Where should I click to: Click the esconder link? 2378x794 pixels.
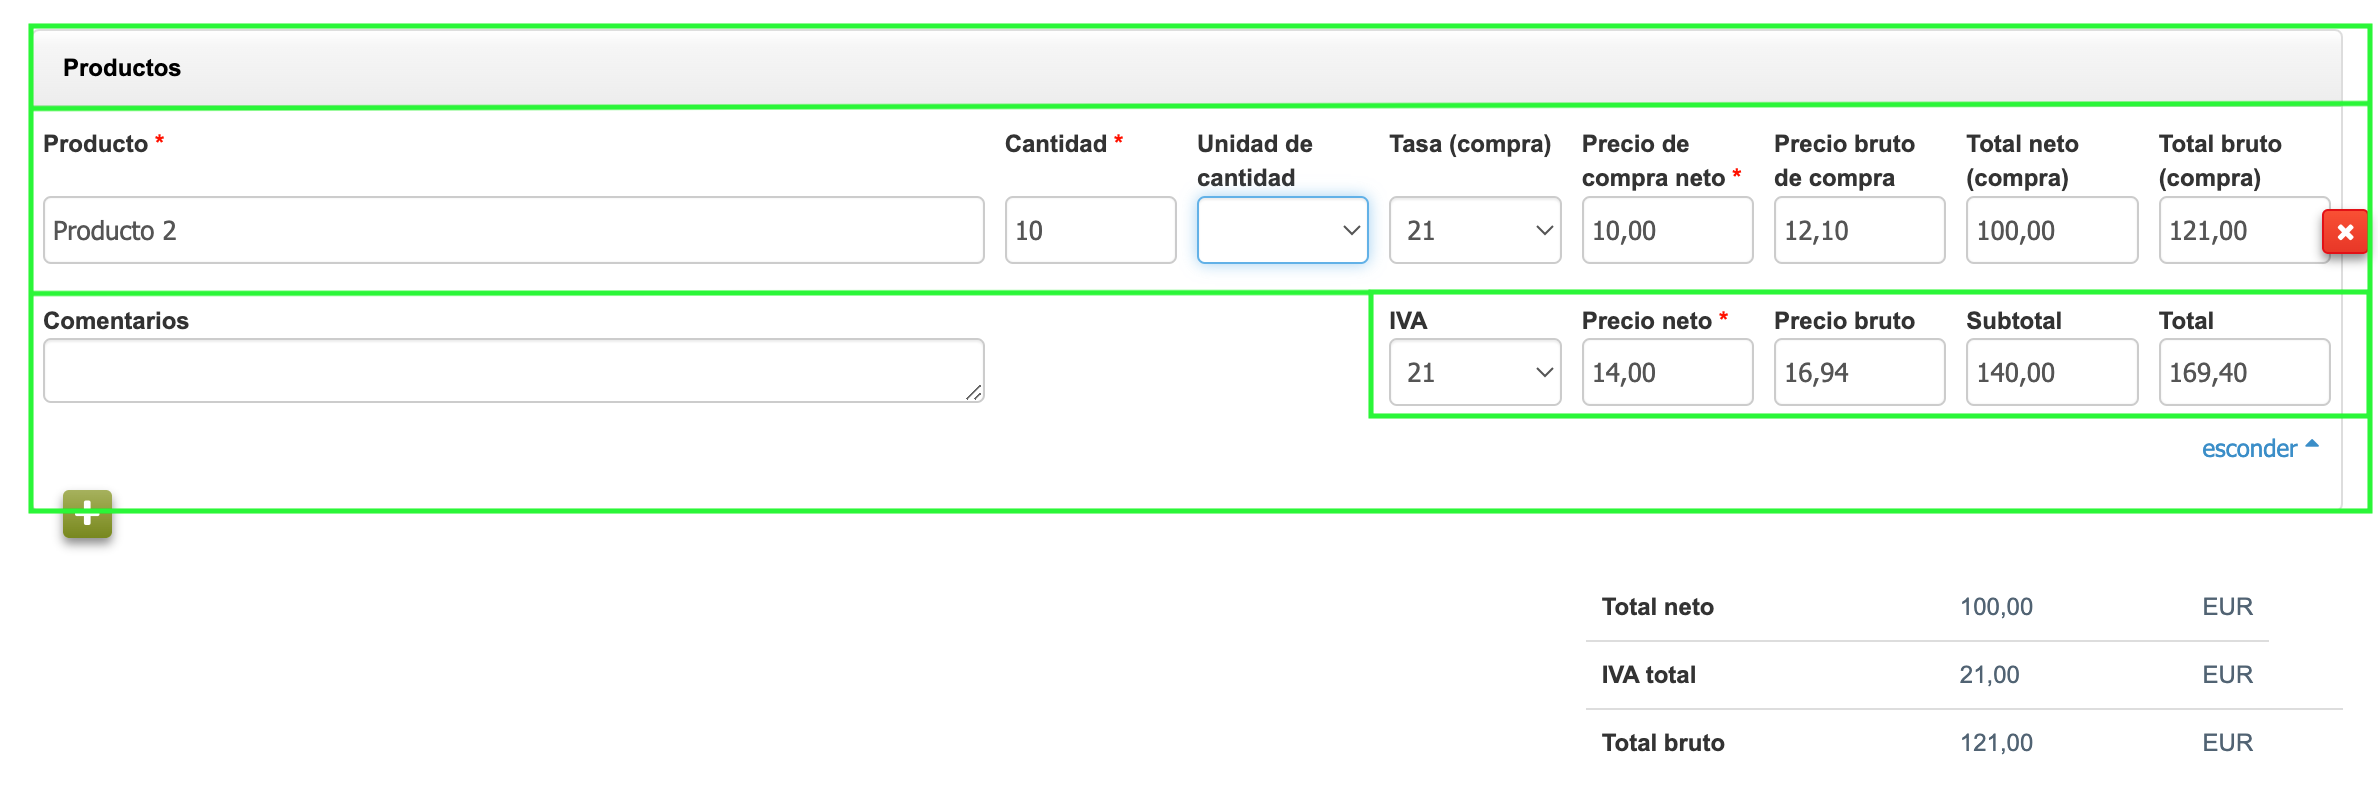point(2249,449)
